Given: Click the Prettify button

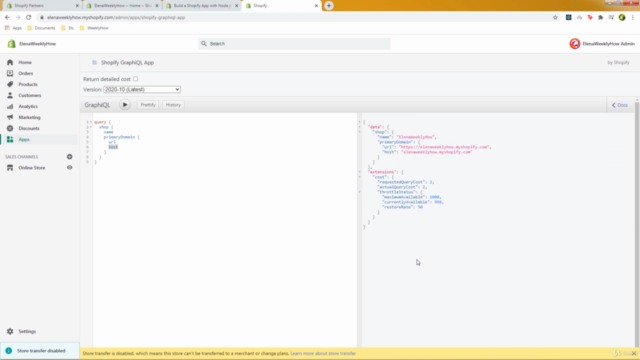Looking at the screenshot, I should point(148,105).
